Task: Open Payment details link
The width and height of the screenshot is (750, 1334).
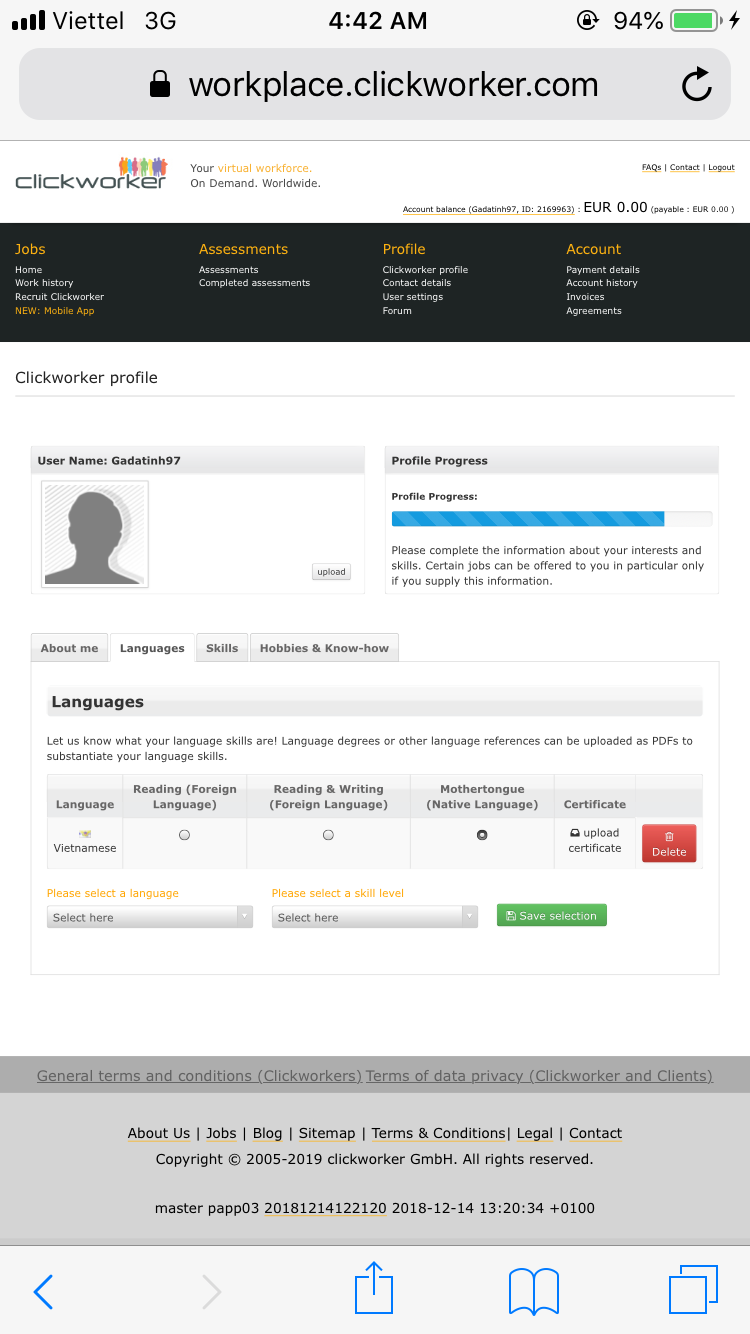Action: click(603, 270)
